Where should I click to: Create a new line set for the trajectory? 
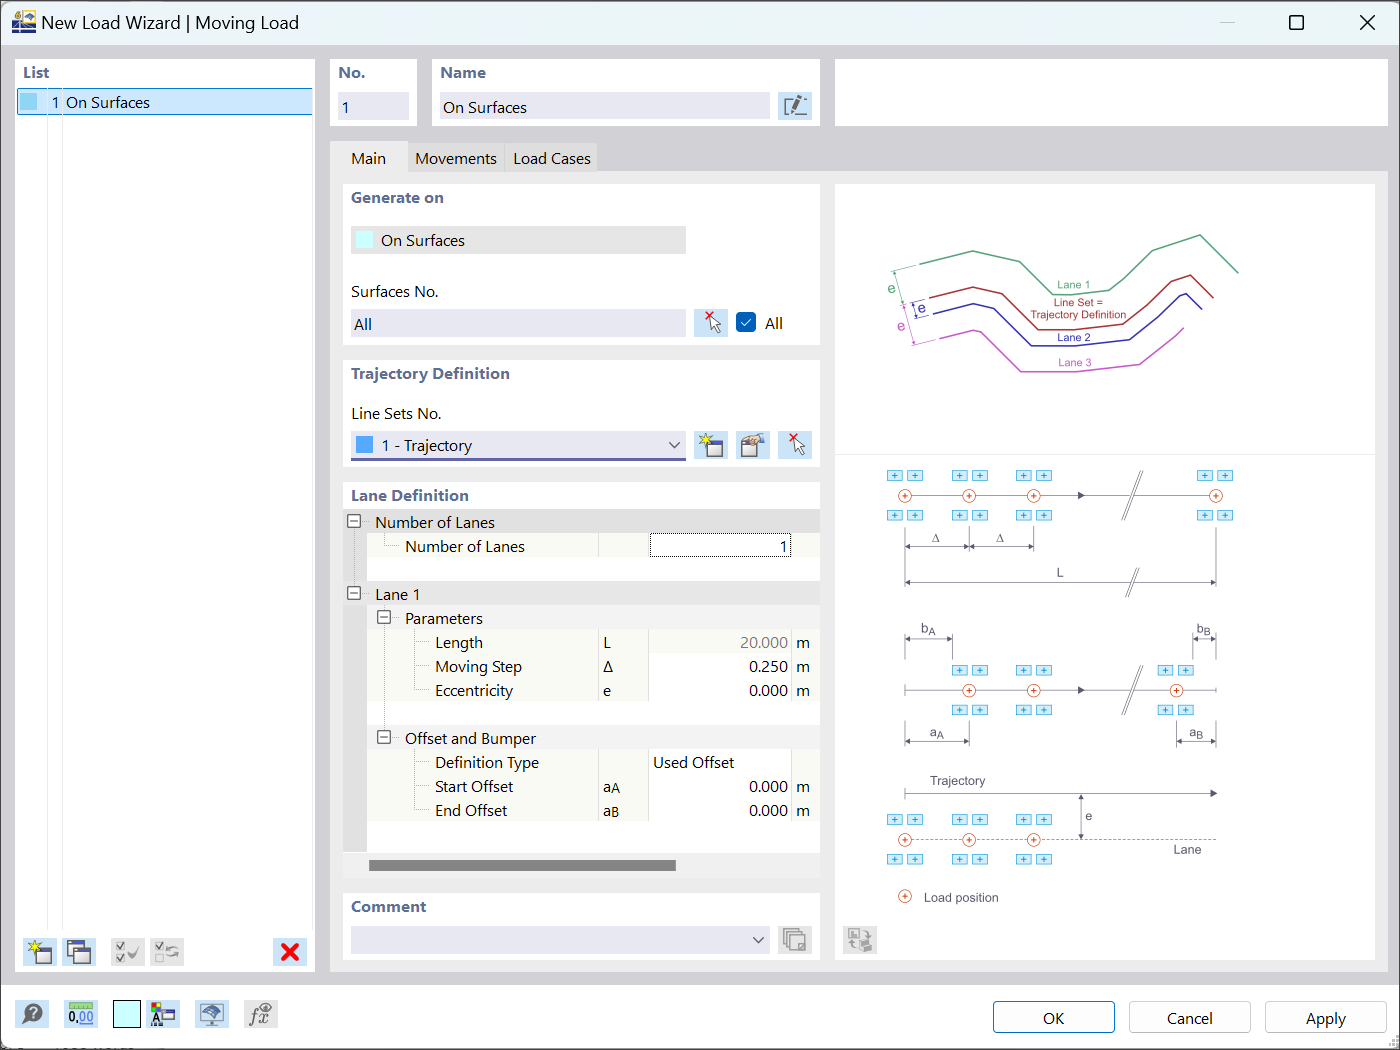pyautogui.click(x=711, y=444)
